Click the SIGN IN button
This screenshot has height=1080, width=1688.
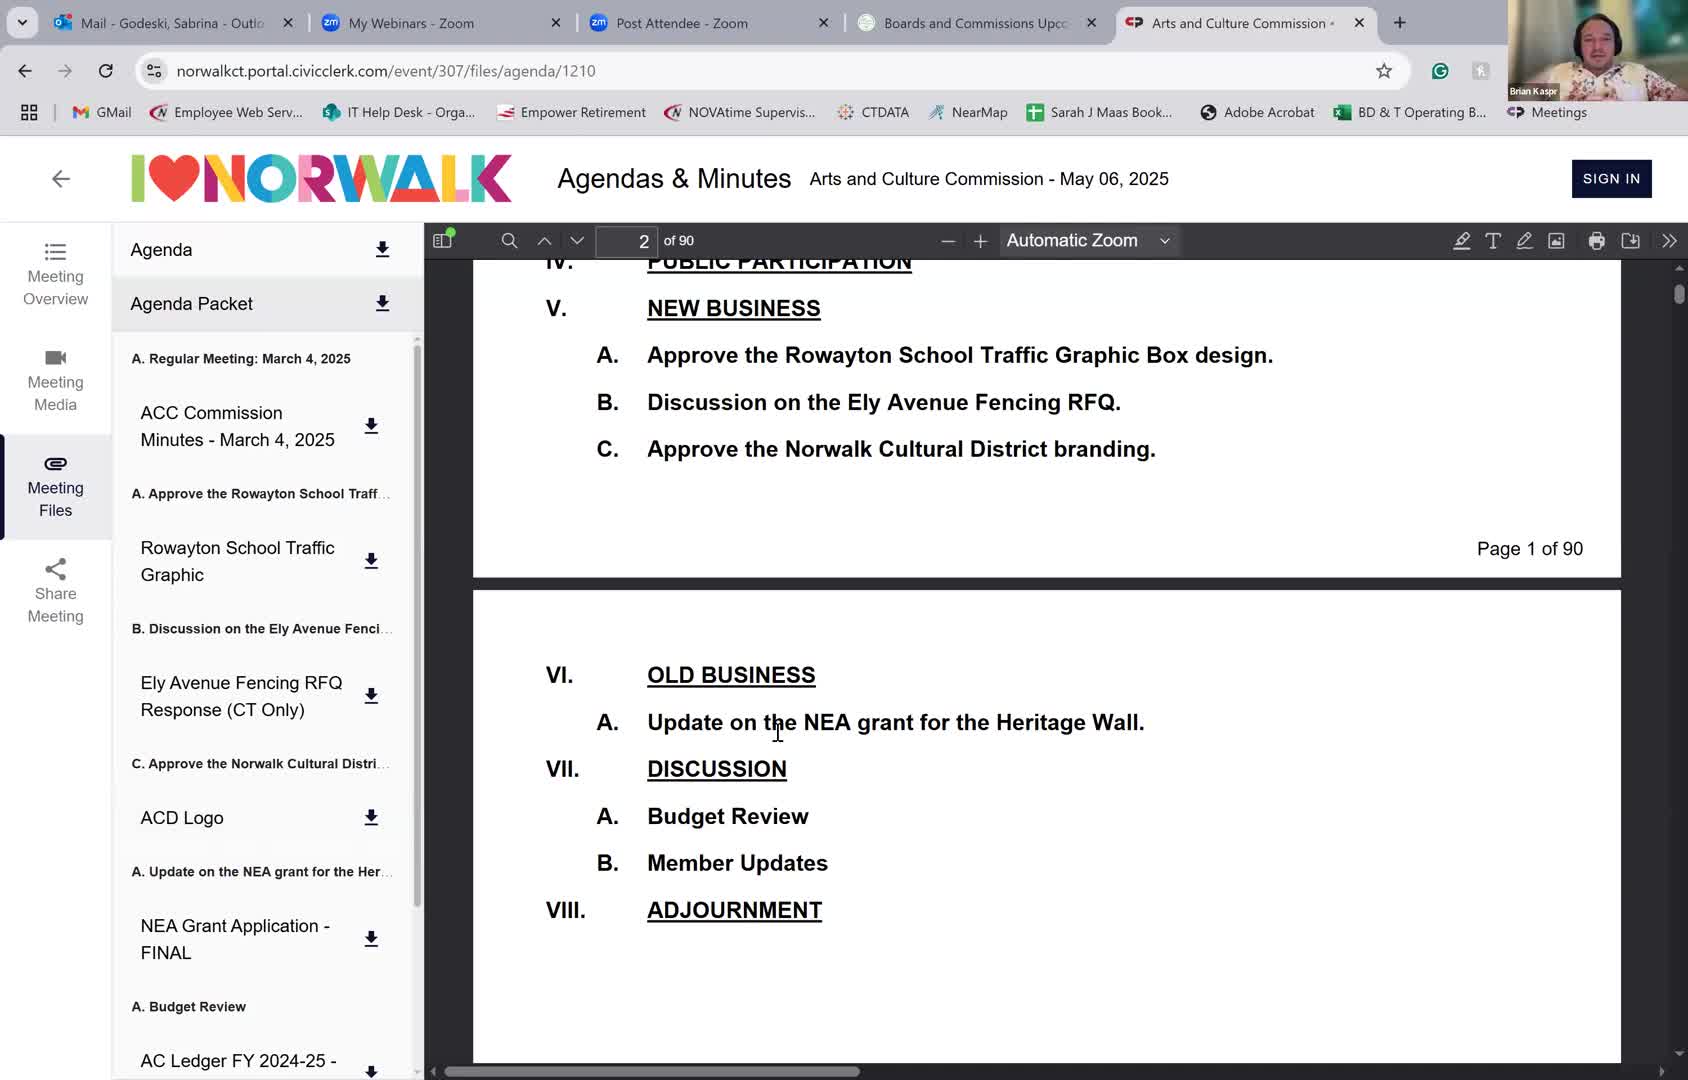click(x=1611, y=179)
